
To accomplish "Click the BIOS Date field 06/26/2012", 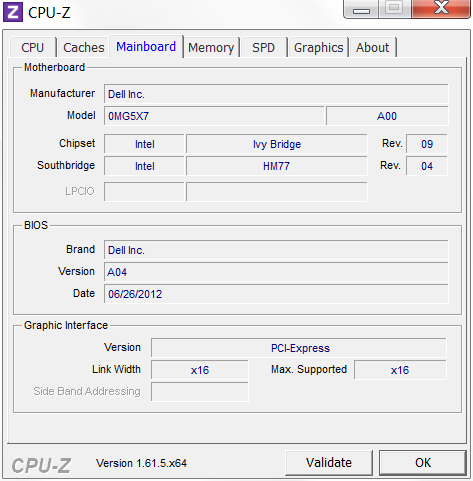I will pos(276,294).
